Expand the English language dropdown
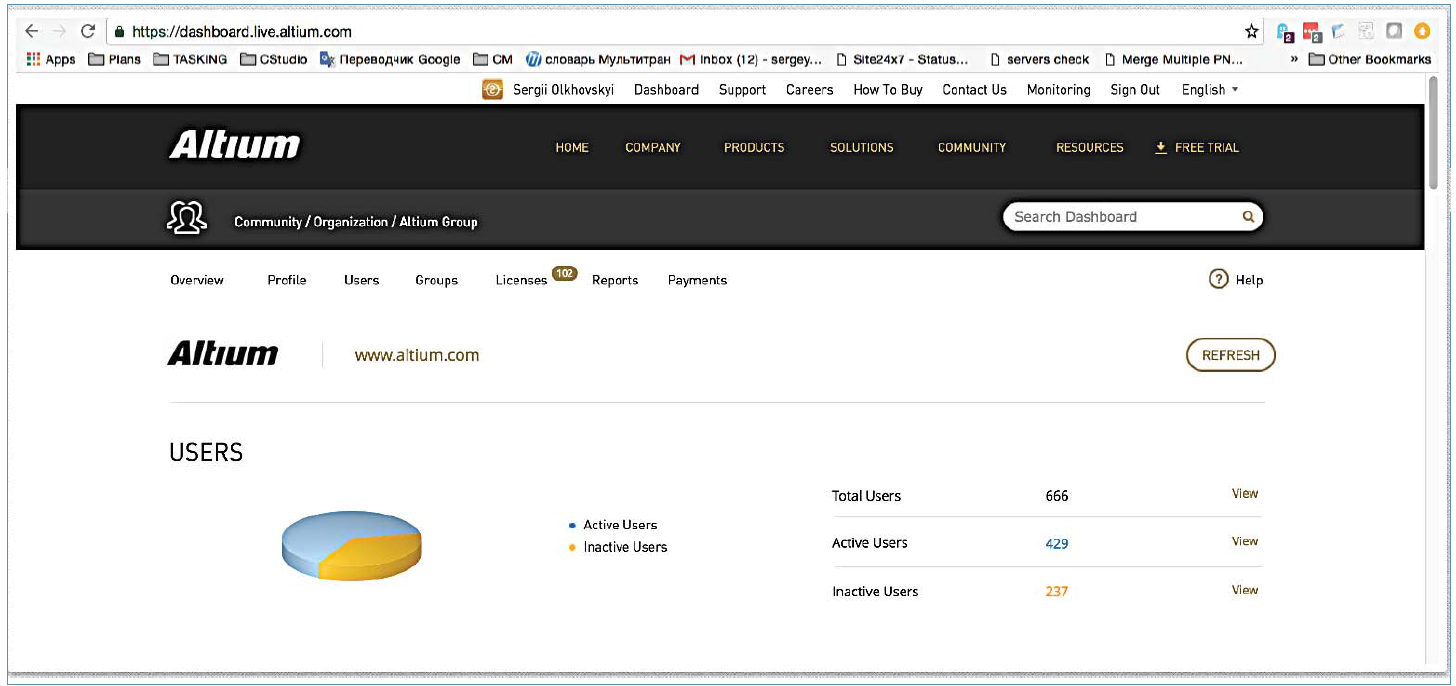This screenshot has width=1456, height=686. click(1210, 90)
